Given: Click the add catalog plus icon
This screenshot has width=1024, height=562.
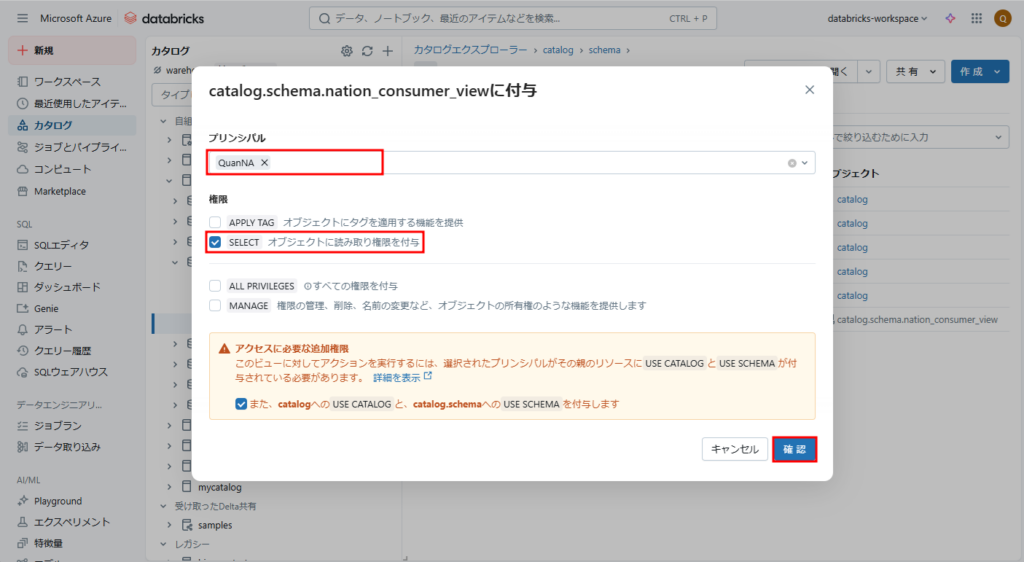Looking at the screenshot, I should 388,51.
